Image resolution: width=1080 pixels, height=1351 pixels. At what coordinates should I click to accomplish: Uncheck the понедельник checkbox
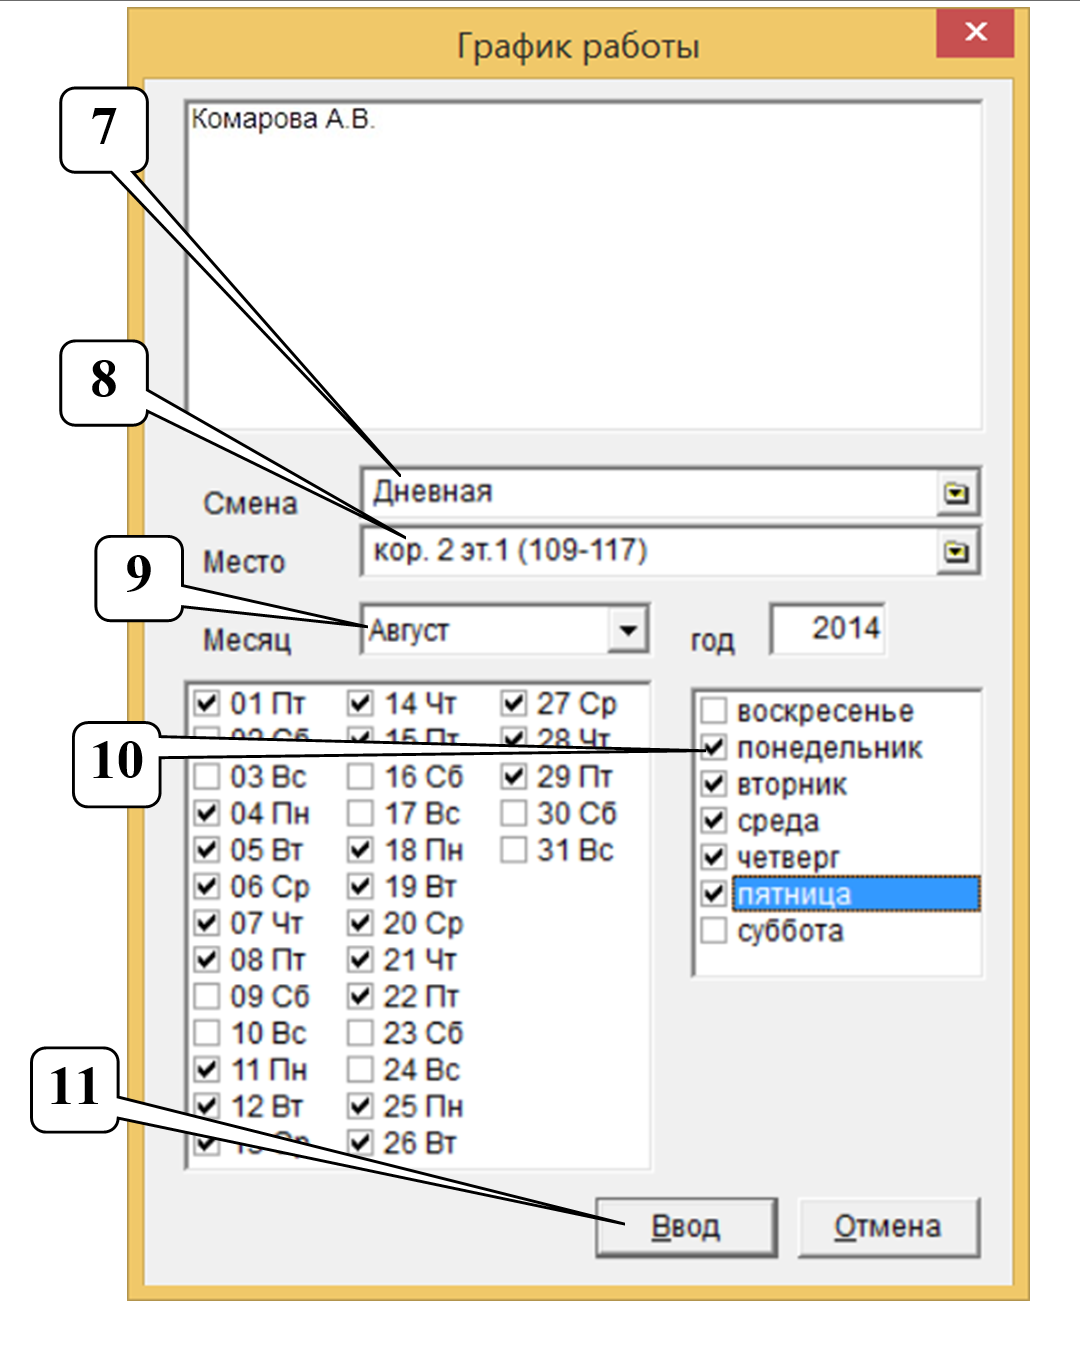click(714, 748)
